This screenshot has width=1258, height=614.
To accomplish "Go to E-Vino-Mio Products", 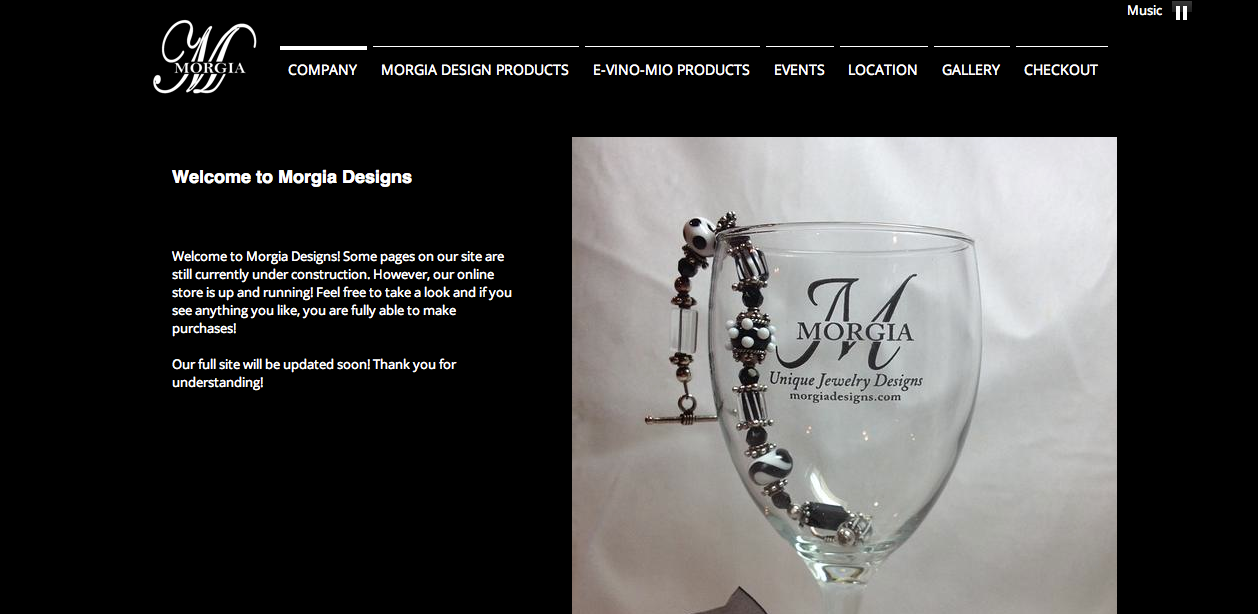I will point(671,69).
